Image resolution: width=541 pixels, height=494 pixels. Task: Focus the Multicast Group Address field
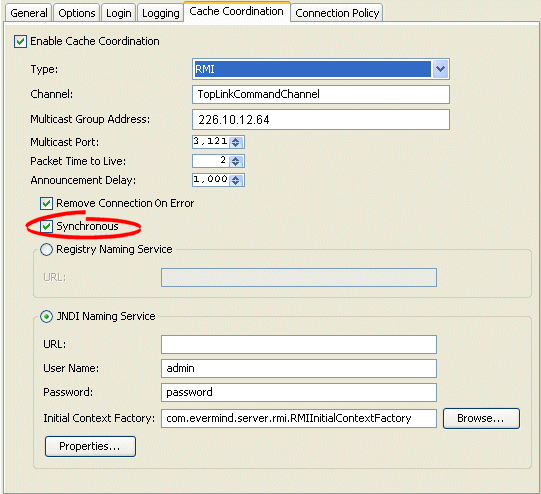click(321, 120)
